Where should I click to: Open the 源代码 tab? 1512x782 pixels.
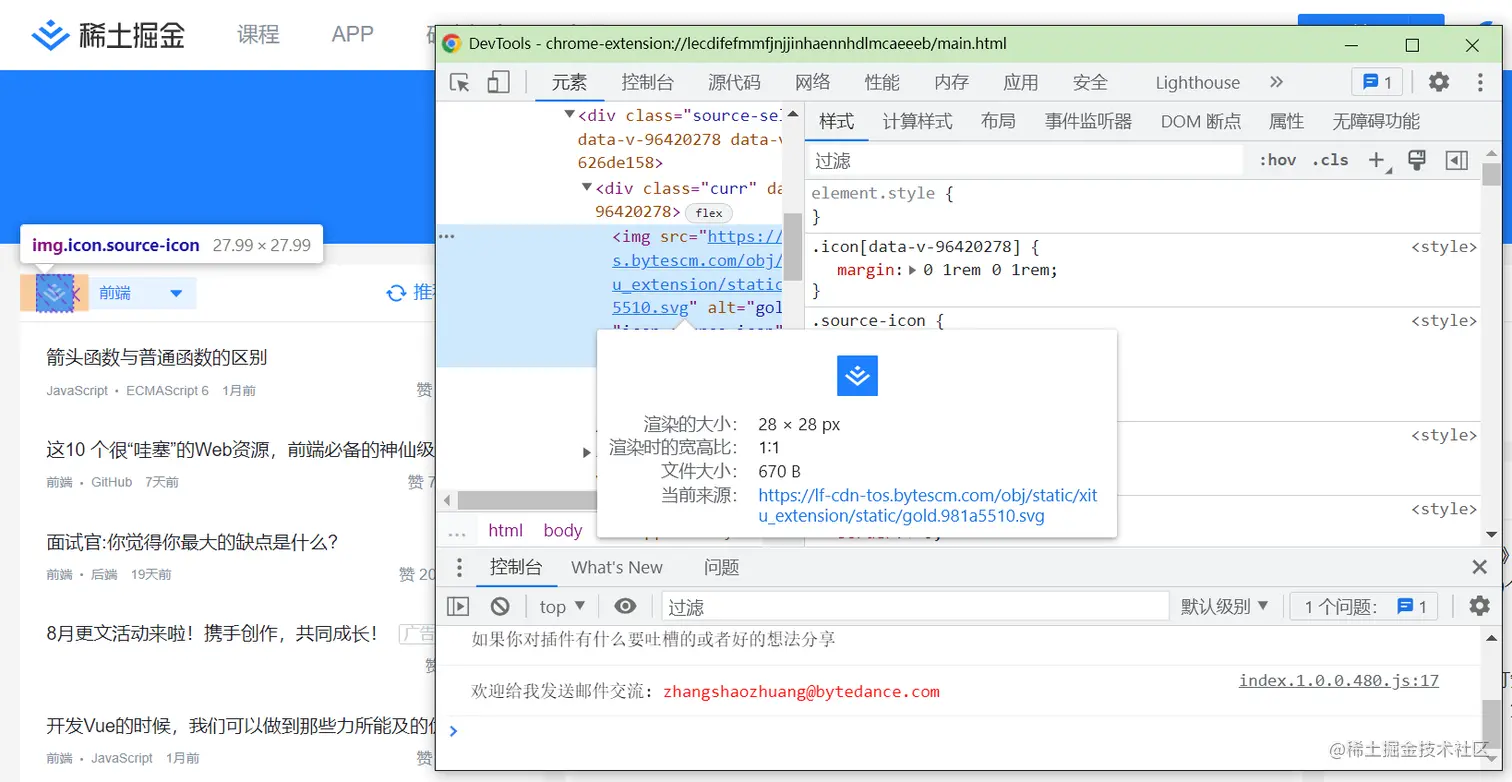734,83
